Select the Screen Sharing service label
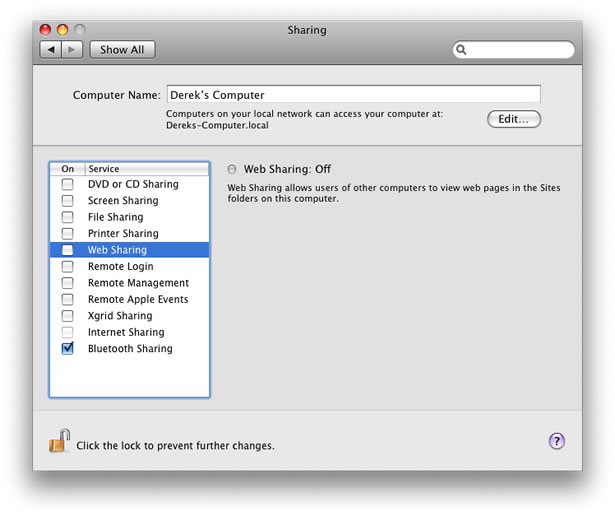The width and height of the screenshot is (615, 516). pyautogui.click(x=123, y=200)
